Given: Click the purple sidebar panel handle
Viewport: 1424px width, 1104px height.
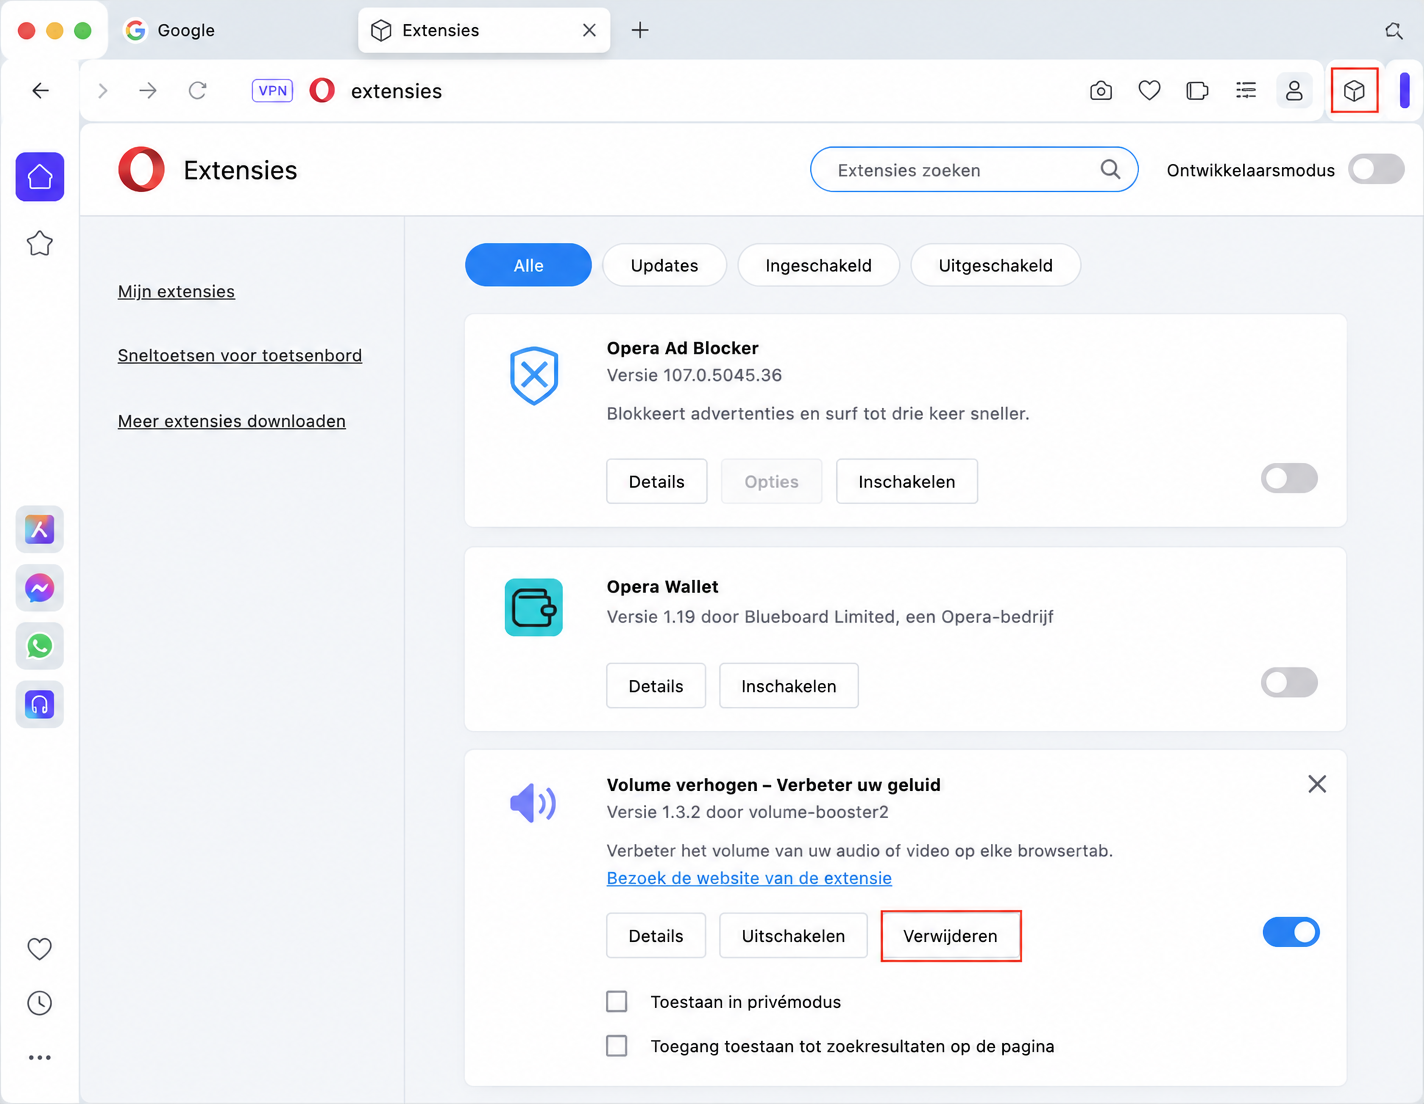Looking at the screenshot, I should coord(1404,91).
